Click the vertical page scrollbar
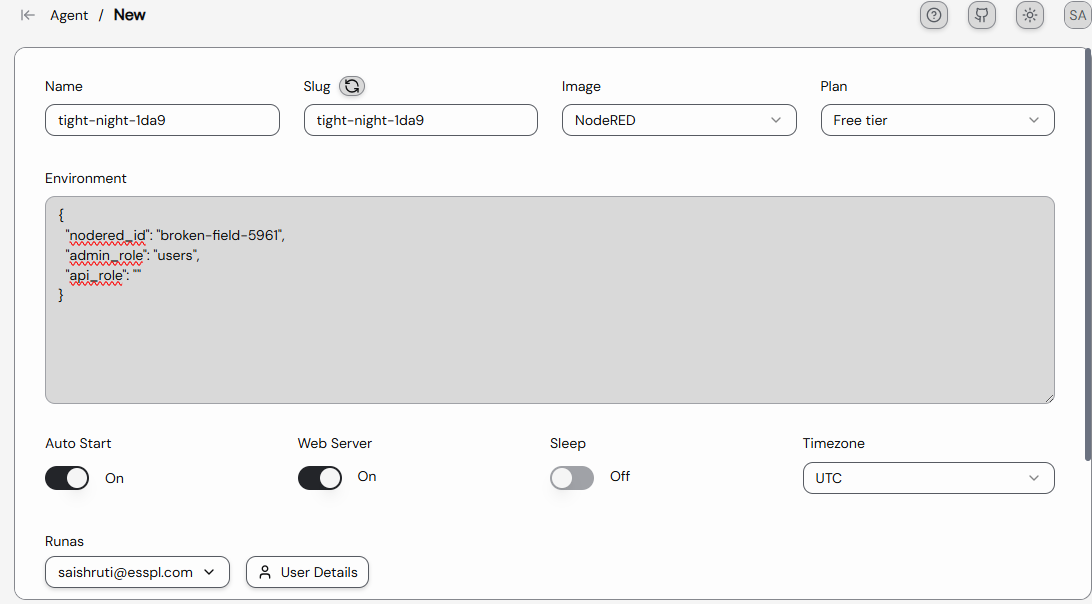1092x604 pixels. (1089, 254)
